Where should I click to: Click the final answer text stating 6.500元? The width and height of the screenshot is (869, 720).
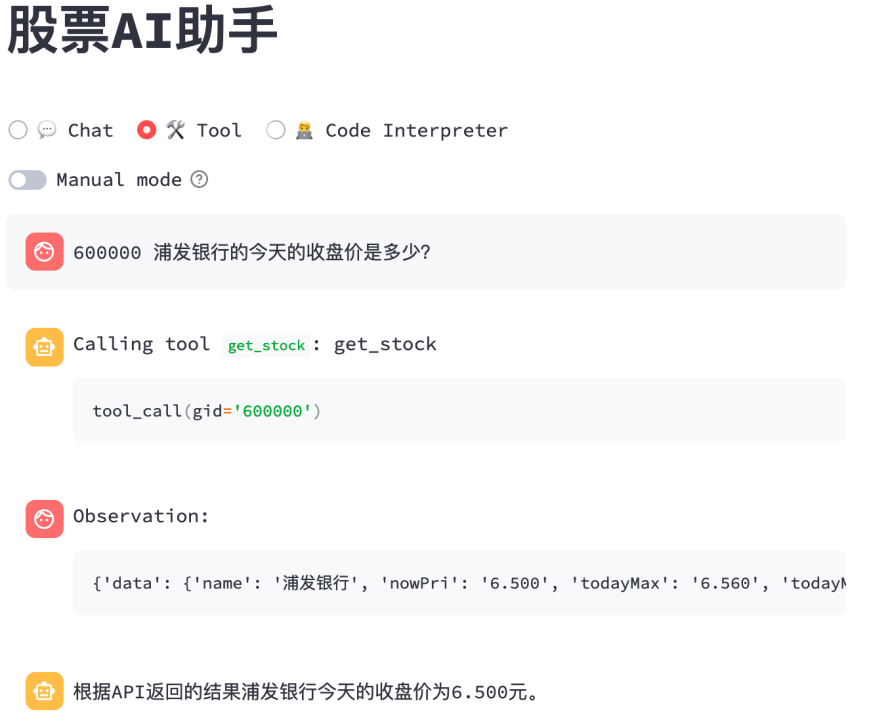click(x=305, y=692)
